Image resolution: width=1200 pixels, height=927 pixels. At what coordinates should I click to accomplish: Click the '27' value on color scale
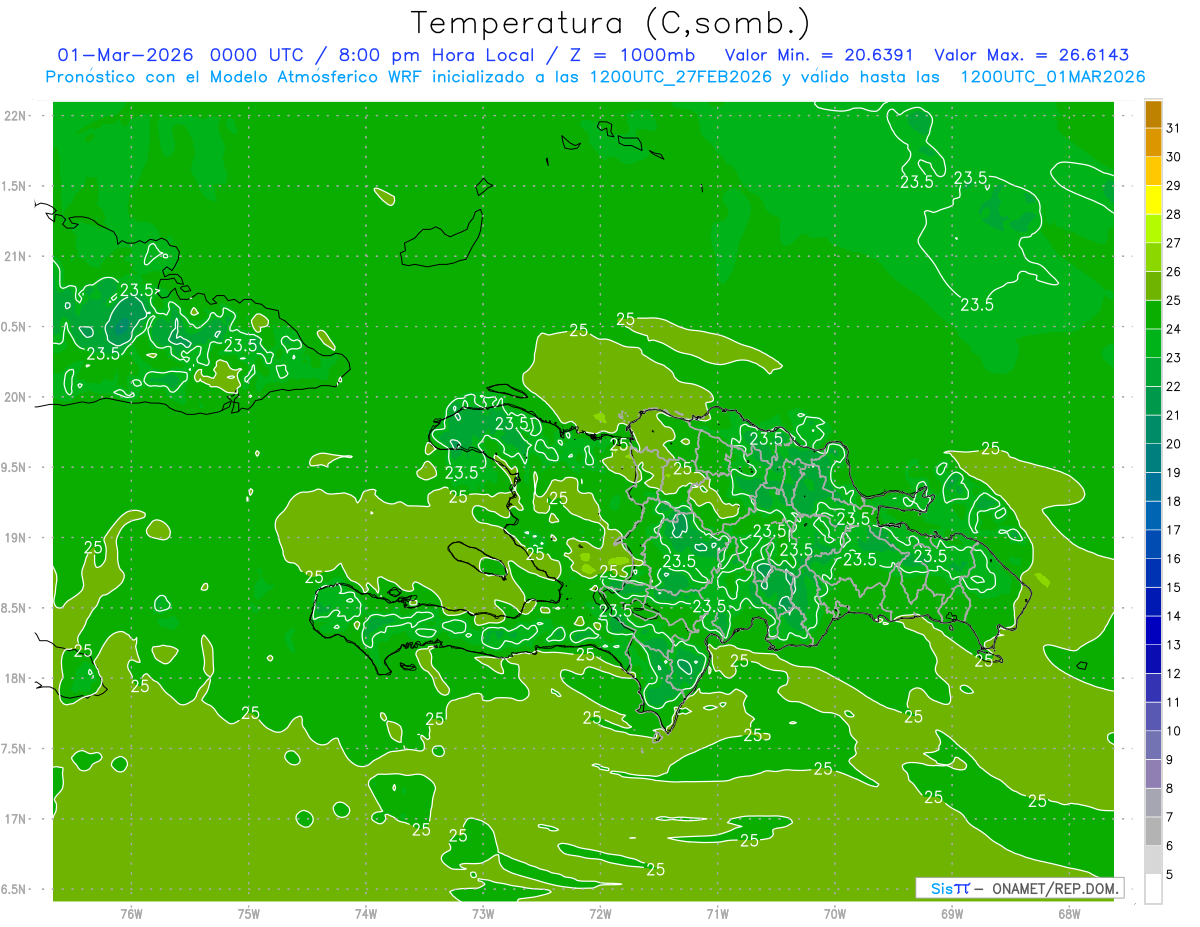click(1174, 243)
